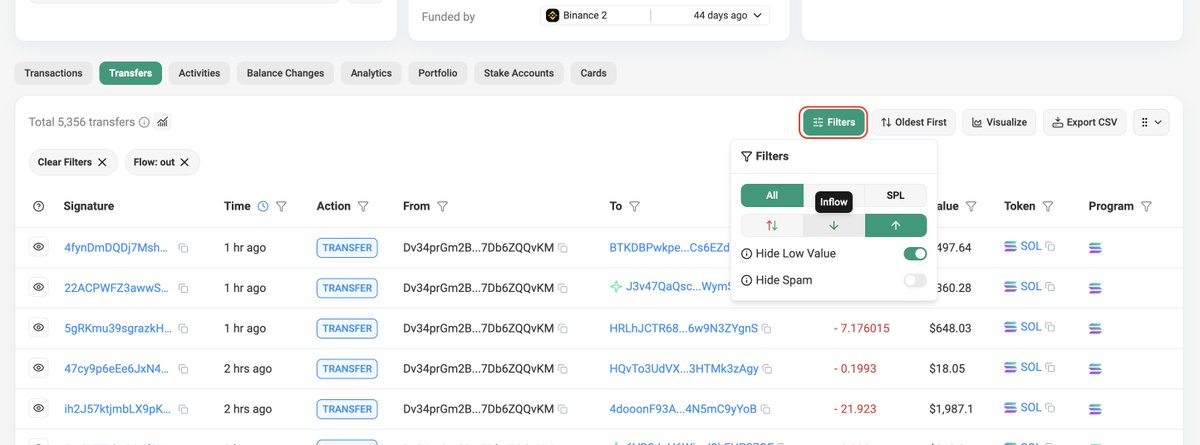
Task: Open recipient link 4dooonF93A...4N5mC9yYoB
Action: (683, 409)
